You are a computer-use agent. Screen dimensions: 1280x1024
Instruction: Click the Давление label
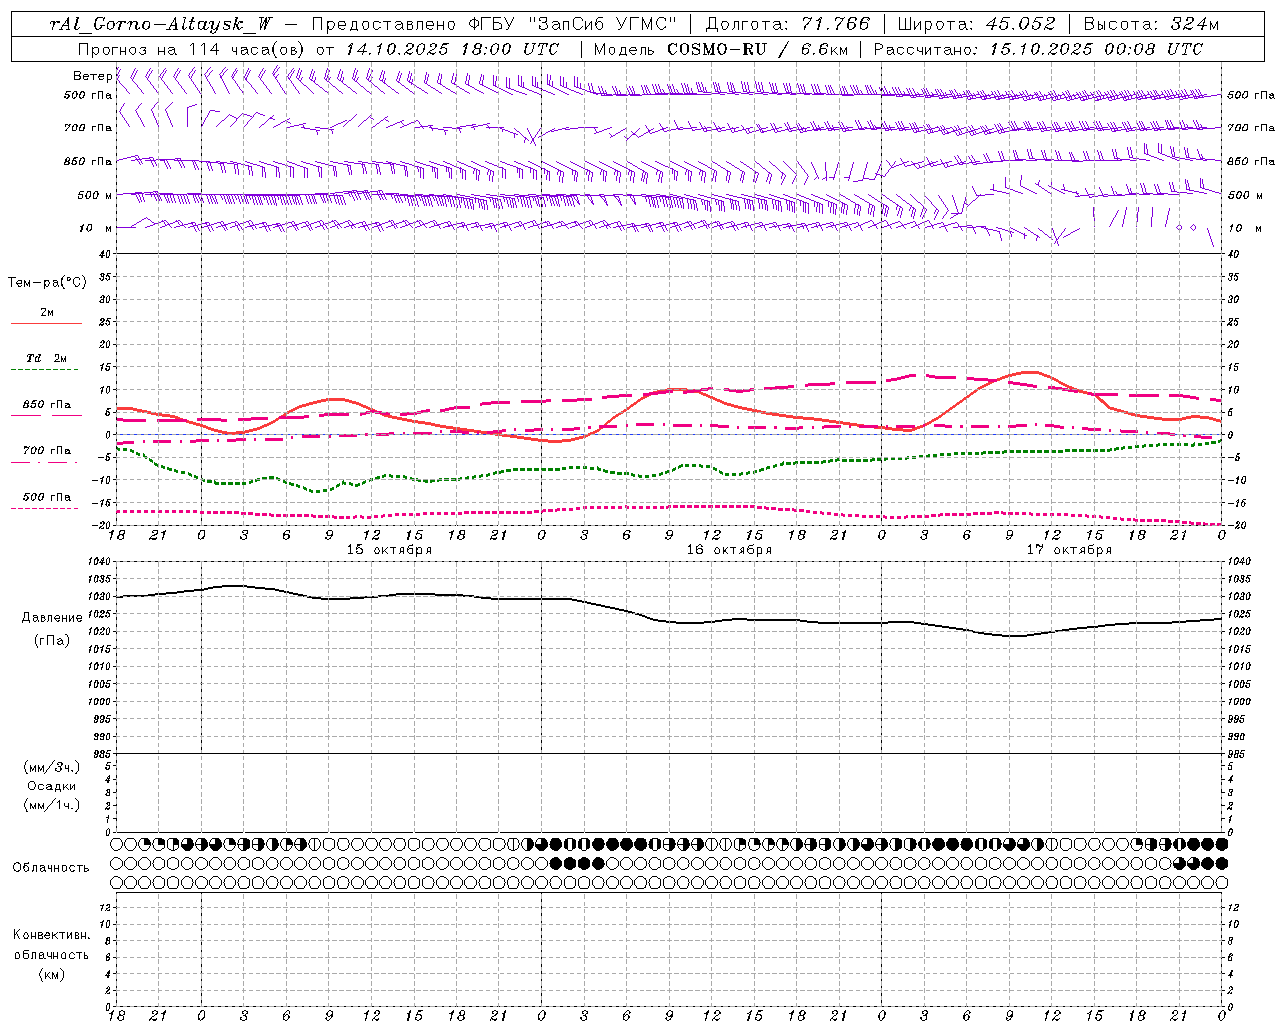click(x=52, y=618)
